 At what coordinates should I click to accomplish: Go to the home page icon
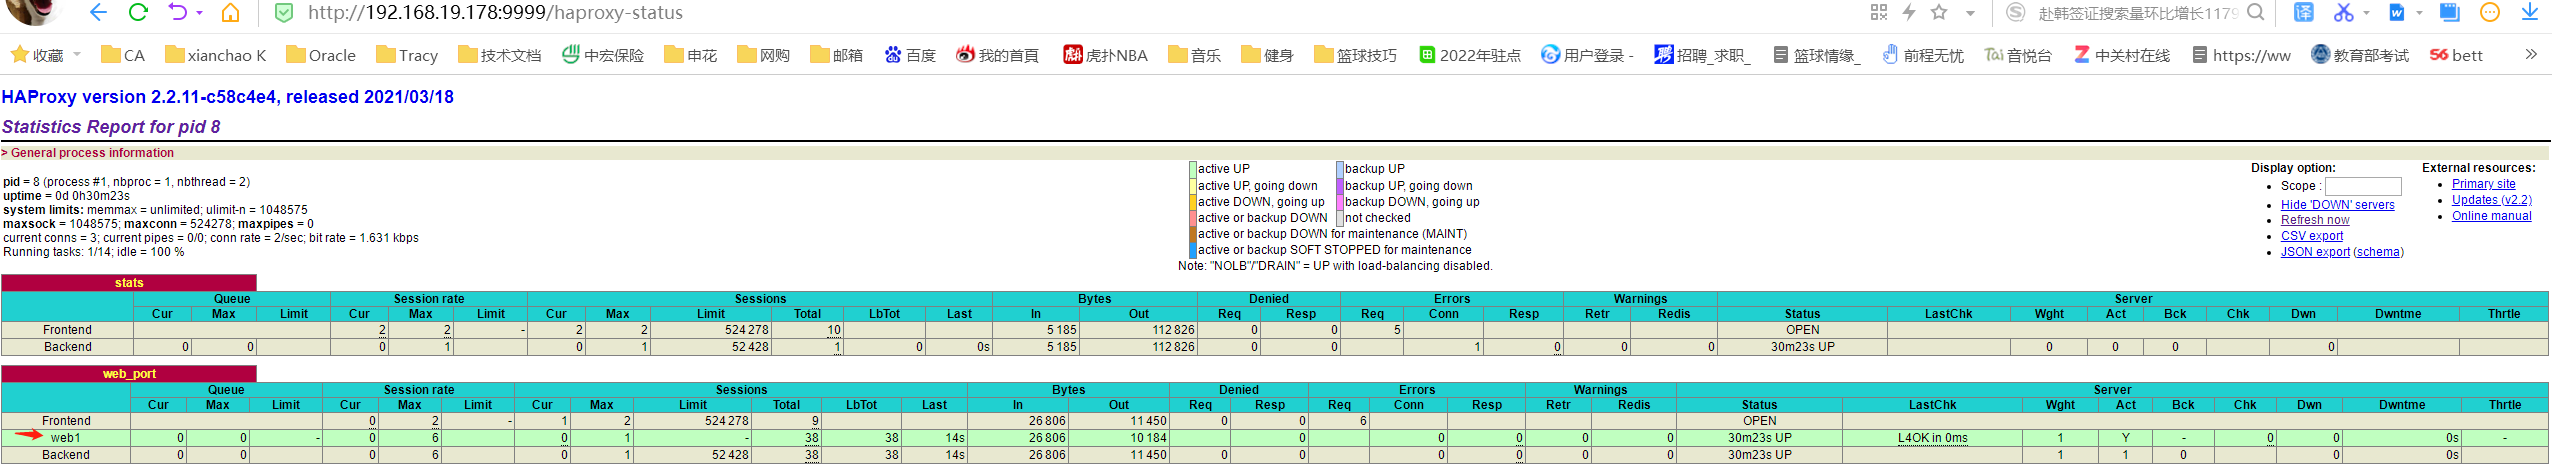pyautogui.click(x=230, y=12)
